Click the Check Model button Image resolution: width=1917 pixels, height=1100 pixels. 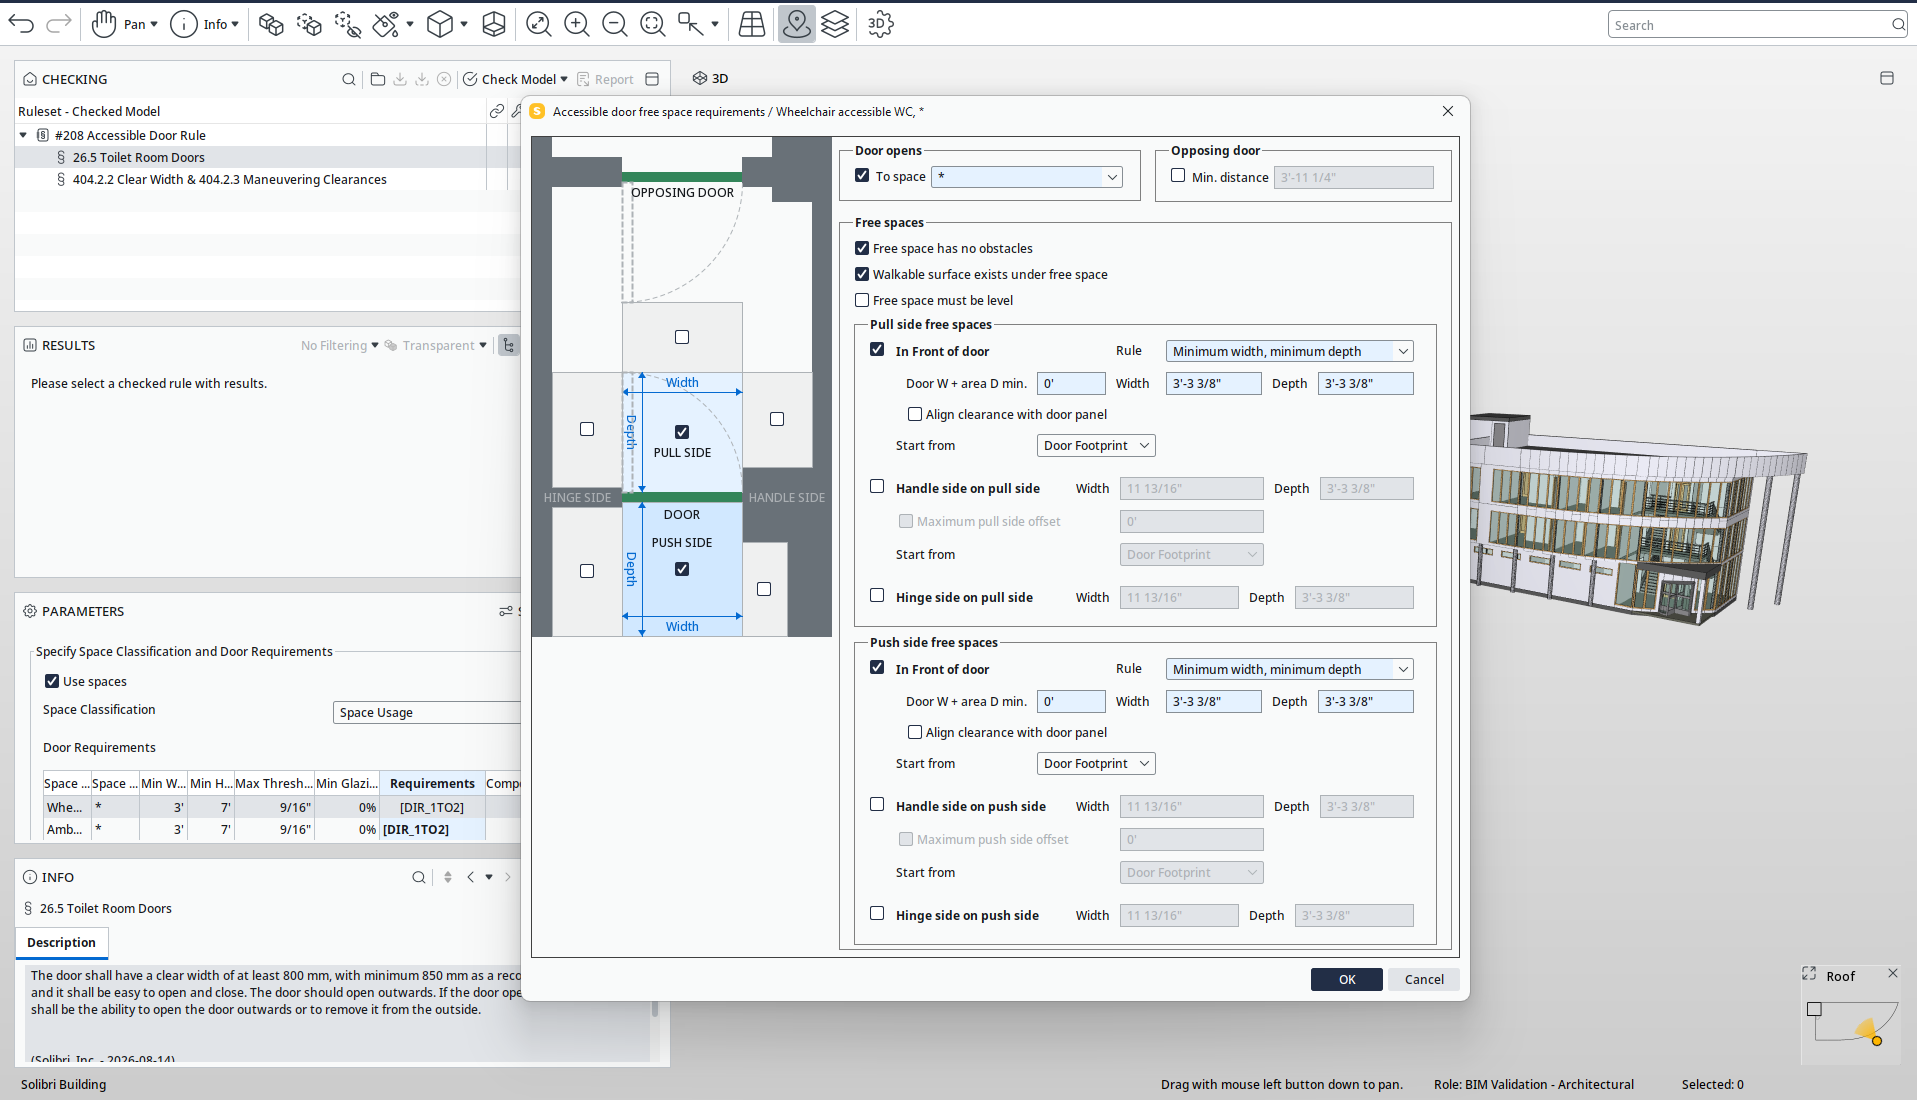coord(509,79)
